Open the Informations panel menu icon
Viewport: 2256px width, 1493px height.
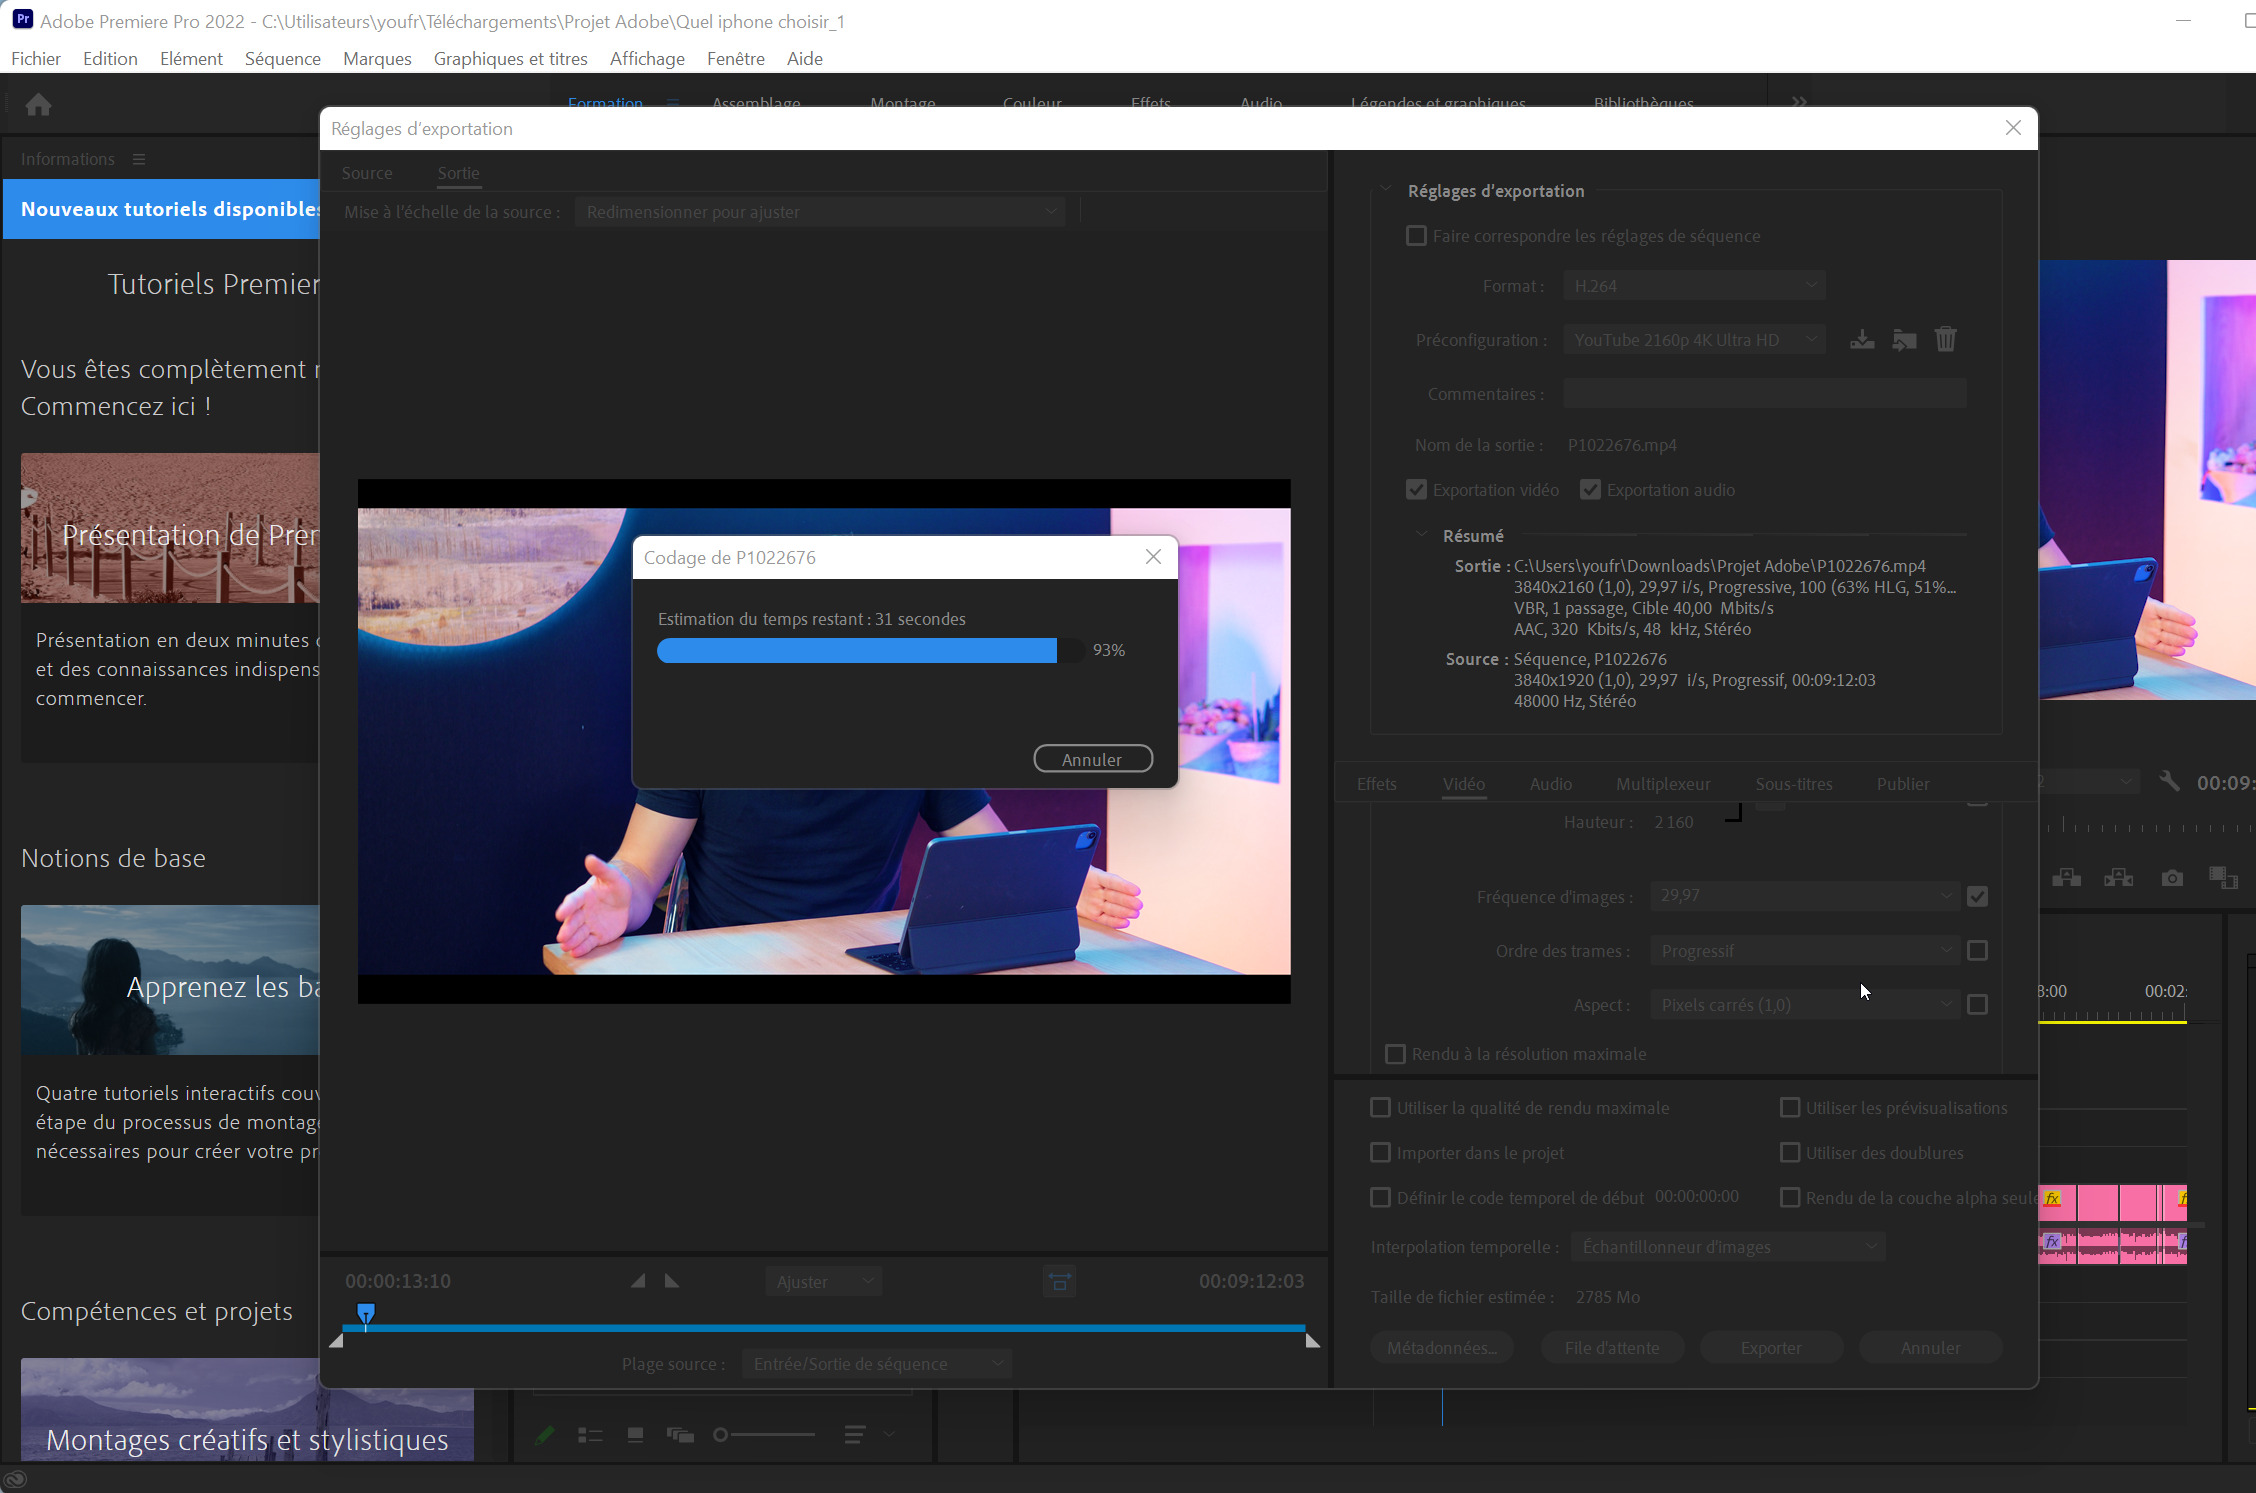(x=139, y=160)
